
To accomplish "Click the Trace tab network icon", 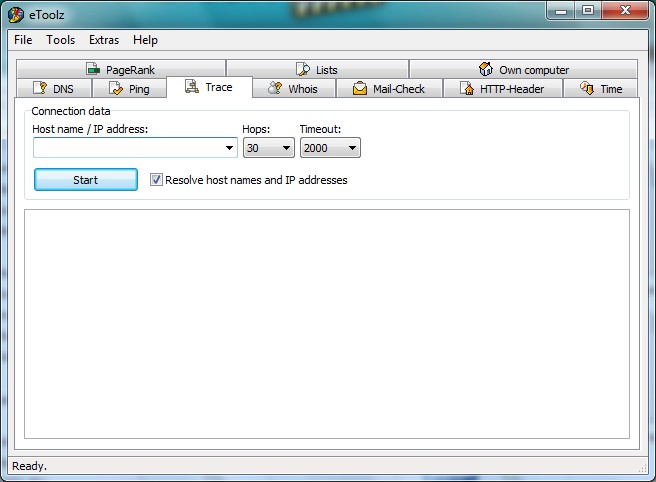I will [192, 87].
